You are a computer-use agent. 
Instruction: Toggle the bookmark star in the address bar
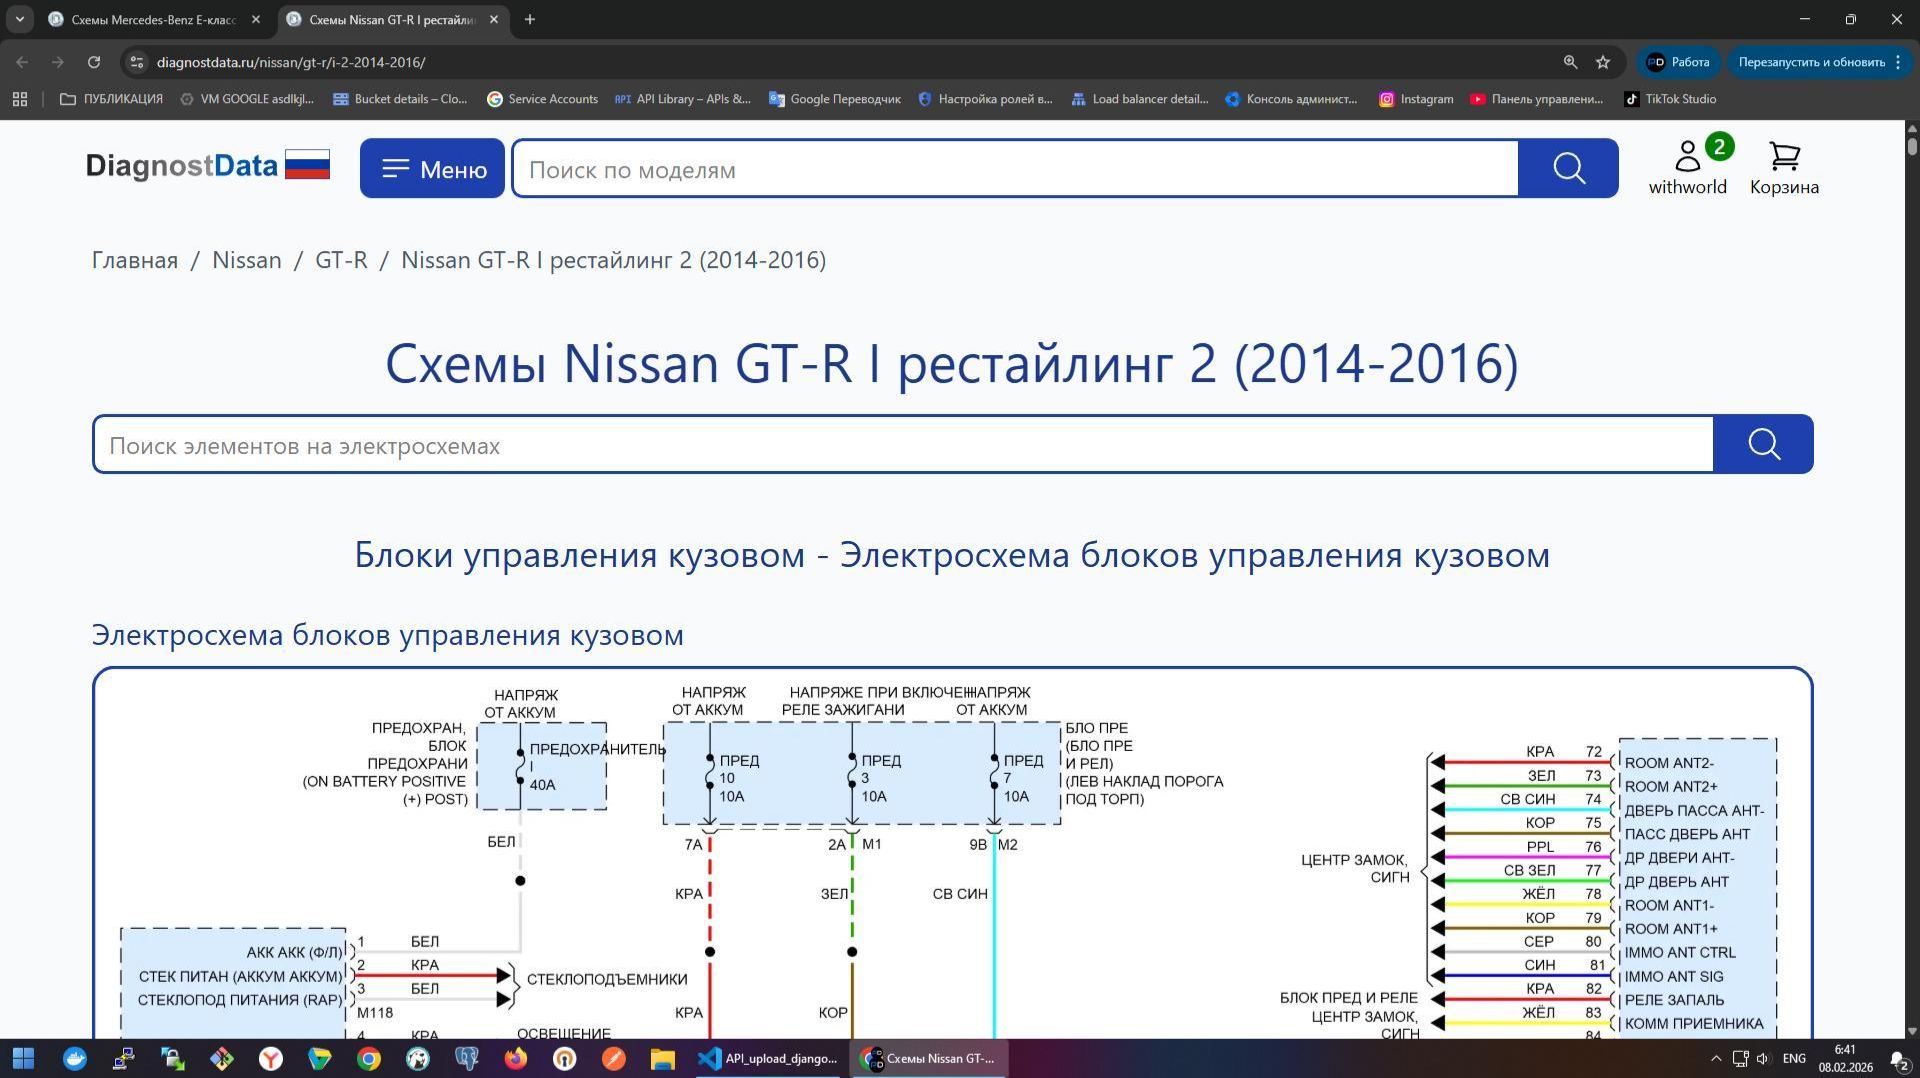point(1603,61)
